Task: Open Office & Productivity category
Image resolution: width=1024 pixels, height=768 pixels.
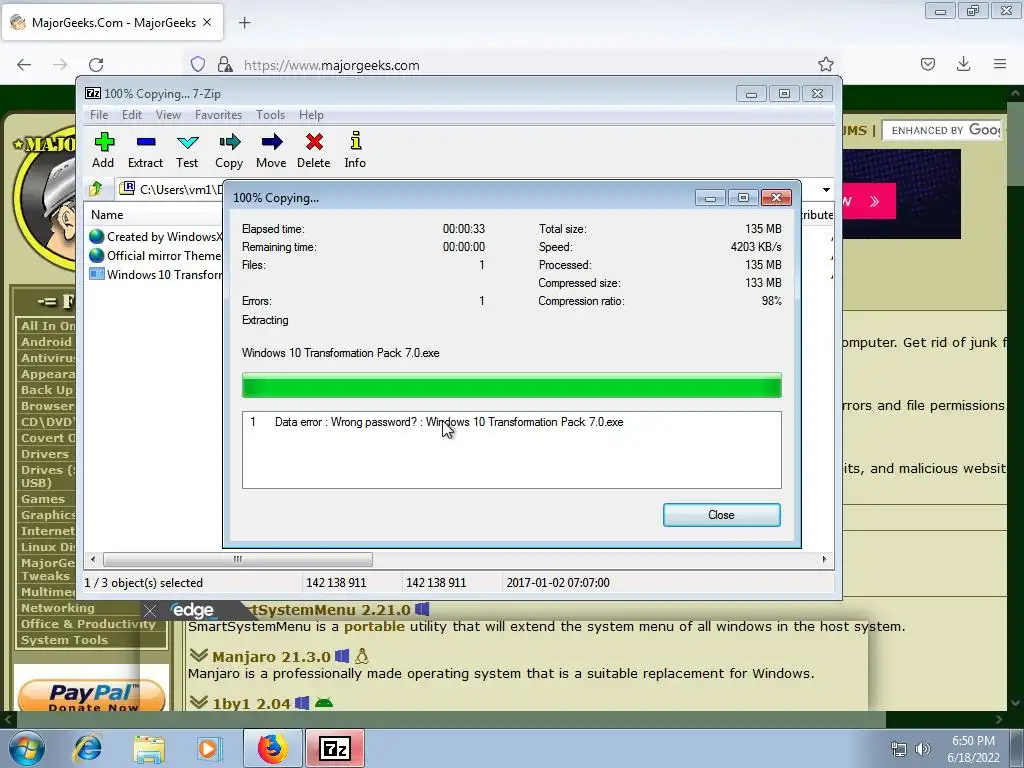Action: click(88, 624)
